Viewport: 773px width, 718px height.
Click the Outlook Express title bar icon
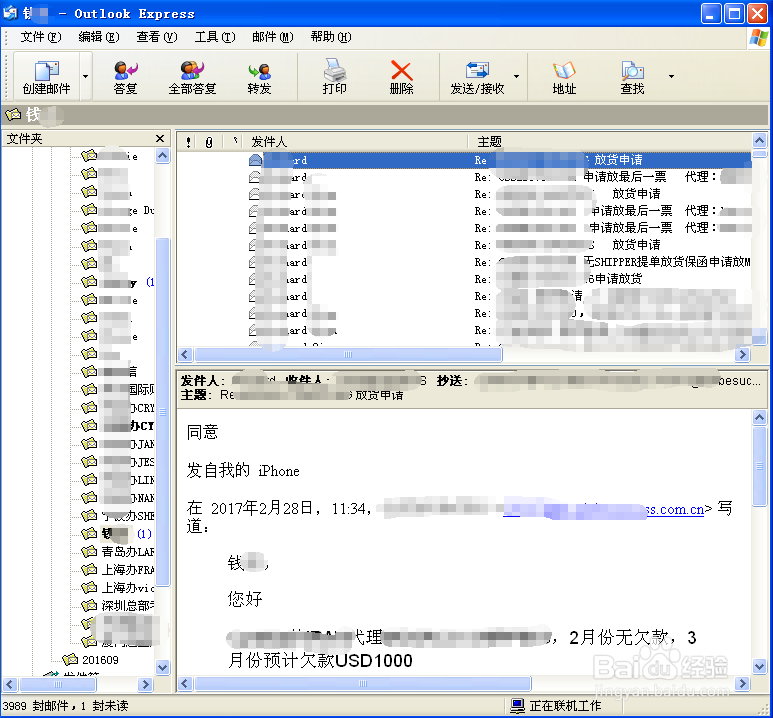tap(10, 13)
